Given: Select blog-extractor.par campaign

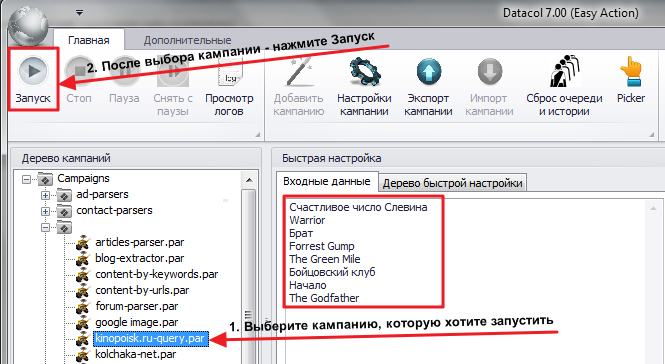Looking at the screenshot, I should click(x=140, y=258).
